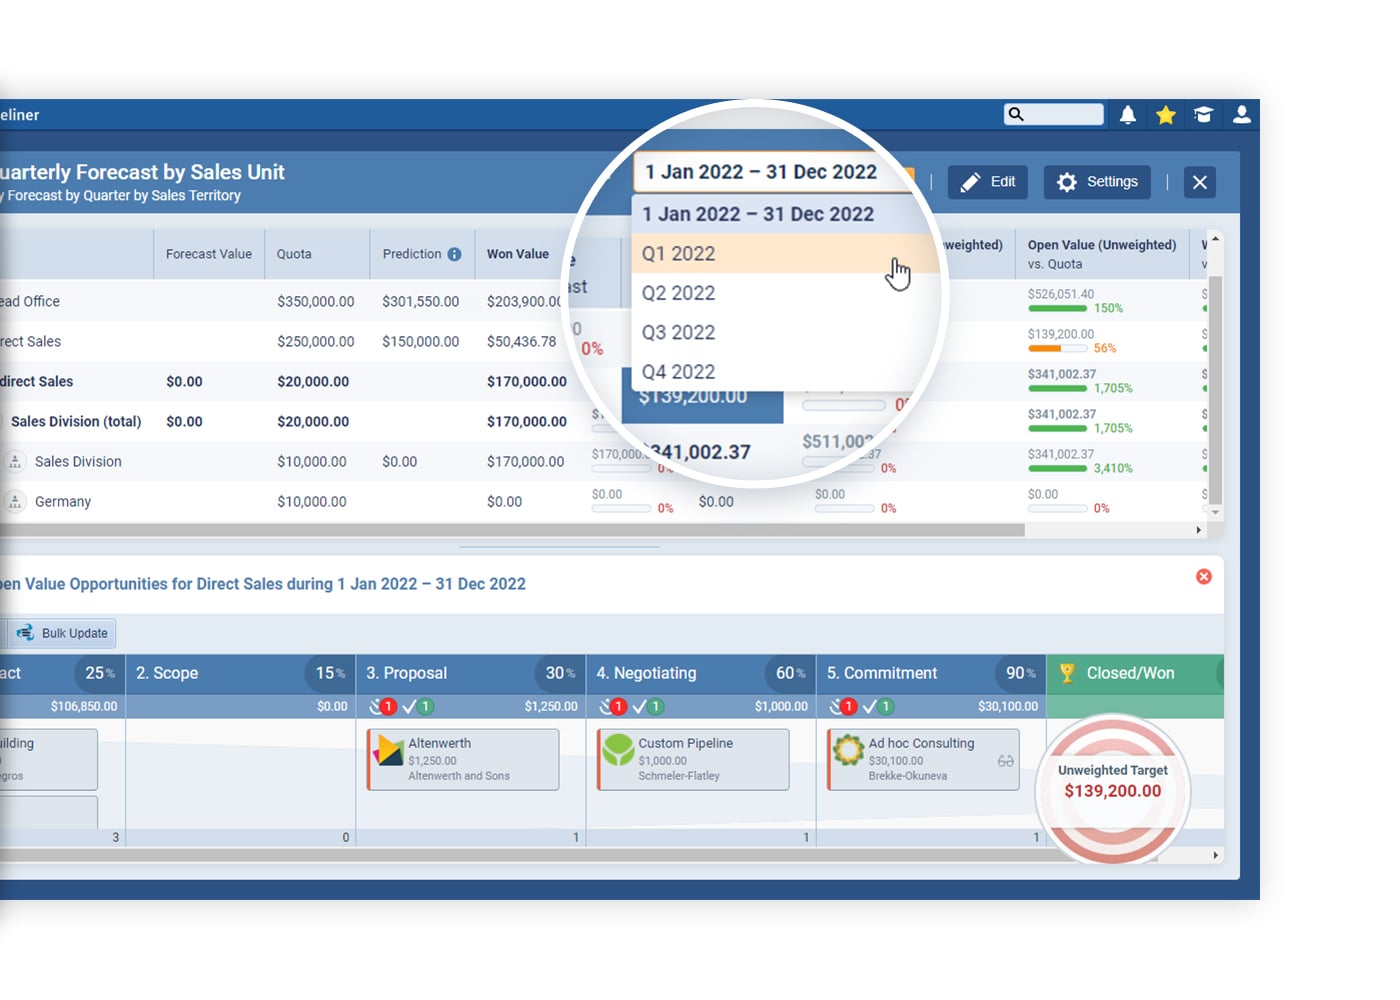
Task: Select the 5. Commitment stage header
Action: tap(880, 673)
